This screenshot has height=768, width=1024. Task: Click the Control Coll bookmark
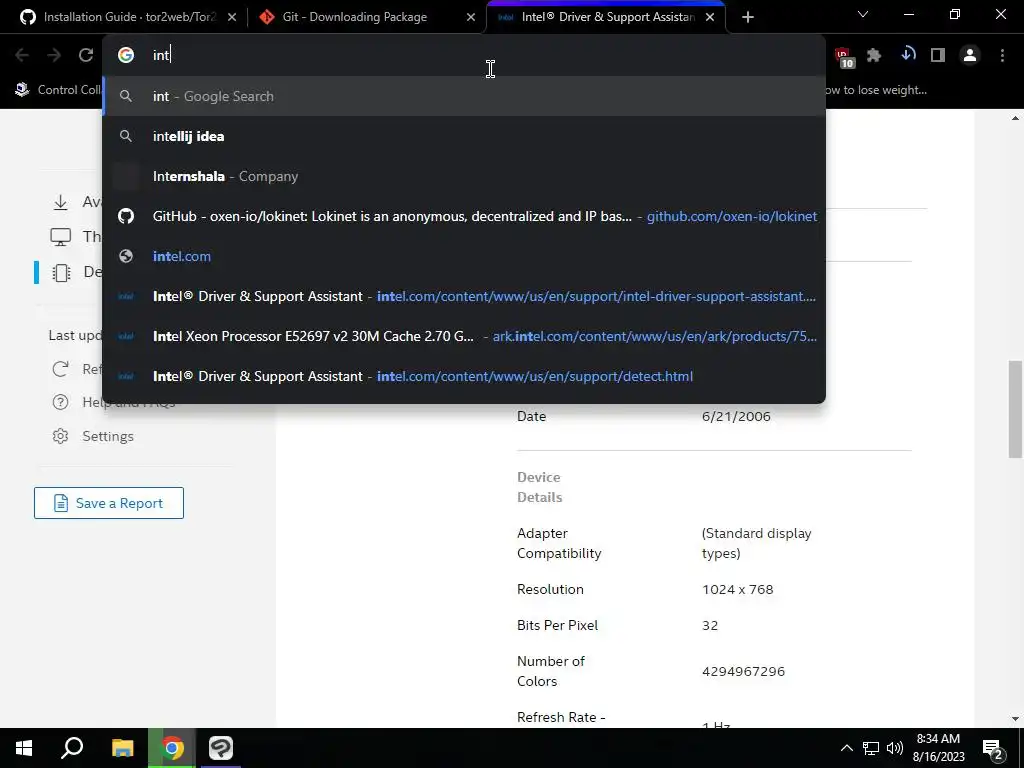coord(57,90)
